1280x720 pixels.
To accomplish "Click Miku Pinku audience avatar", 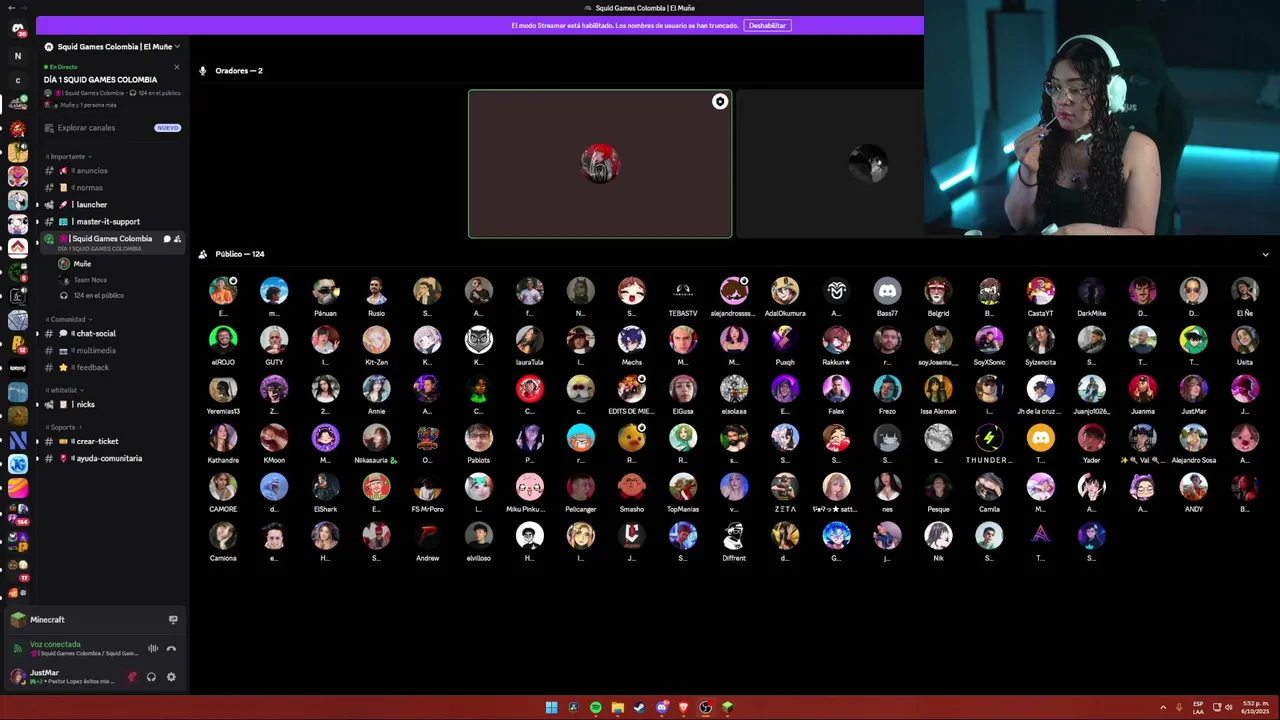I will pyautogui.click(x=530, y=487).
